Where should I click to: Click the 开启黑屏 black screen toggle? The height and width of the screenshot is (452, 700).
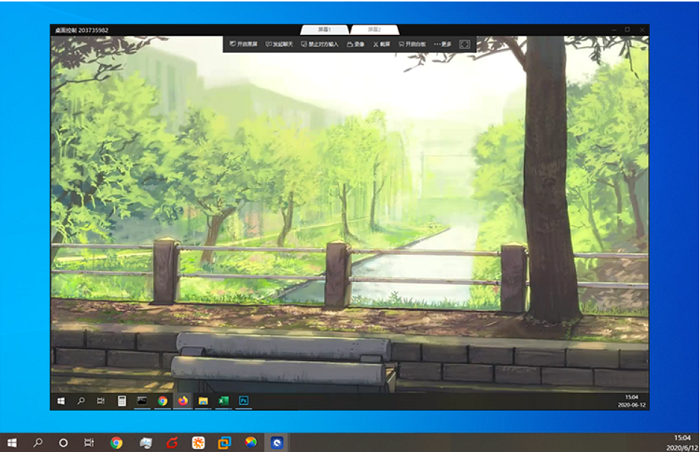click(x=243, y=44)
